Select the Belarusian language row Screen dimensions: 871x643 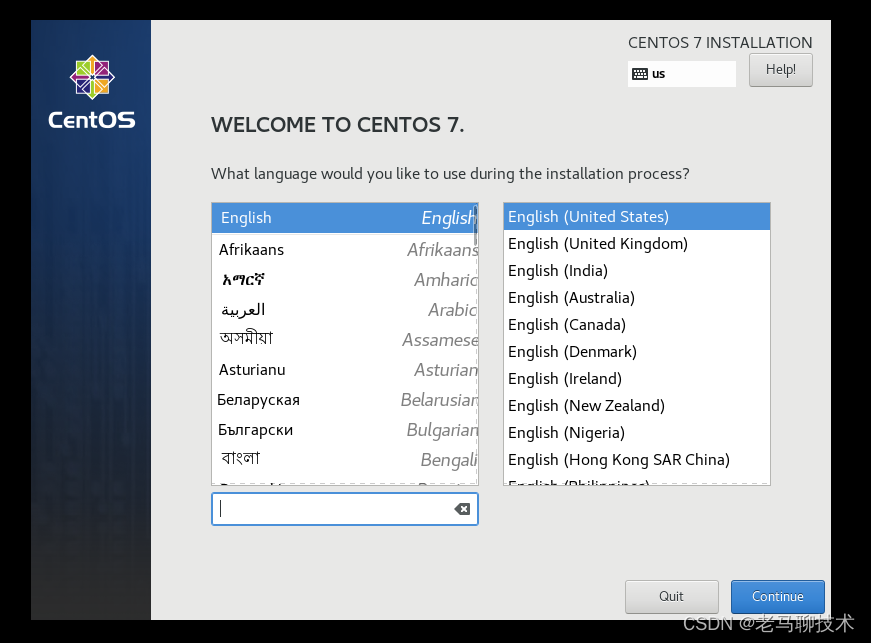(x=344, y=400)
